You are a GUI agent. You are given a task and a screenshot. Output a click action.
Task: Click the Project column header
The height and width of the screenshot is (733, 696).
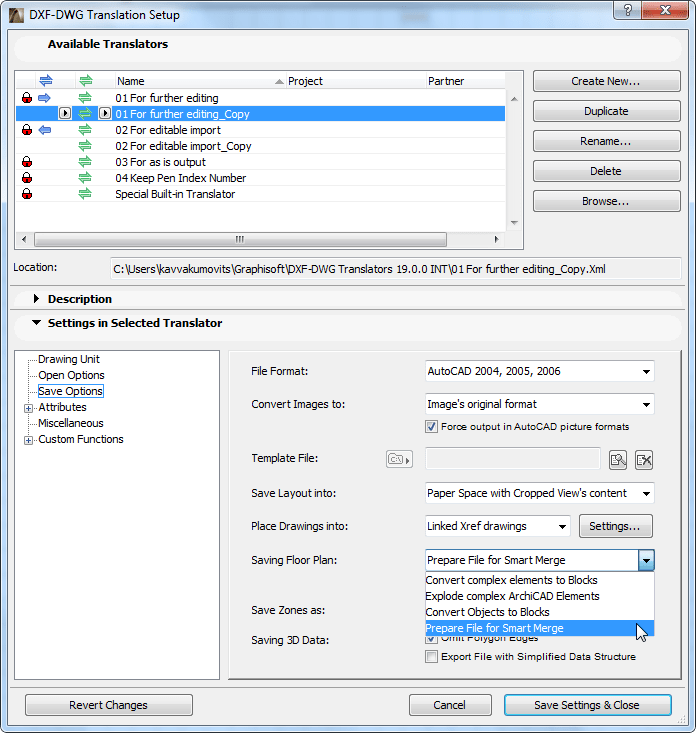(x=356, y=81)
